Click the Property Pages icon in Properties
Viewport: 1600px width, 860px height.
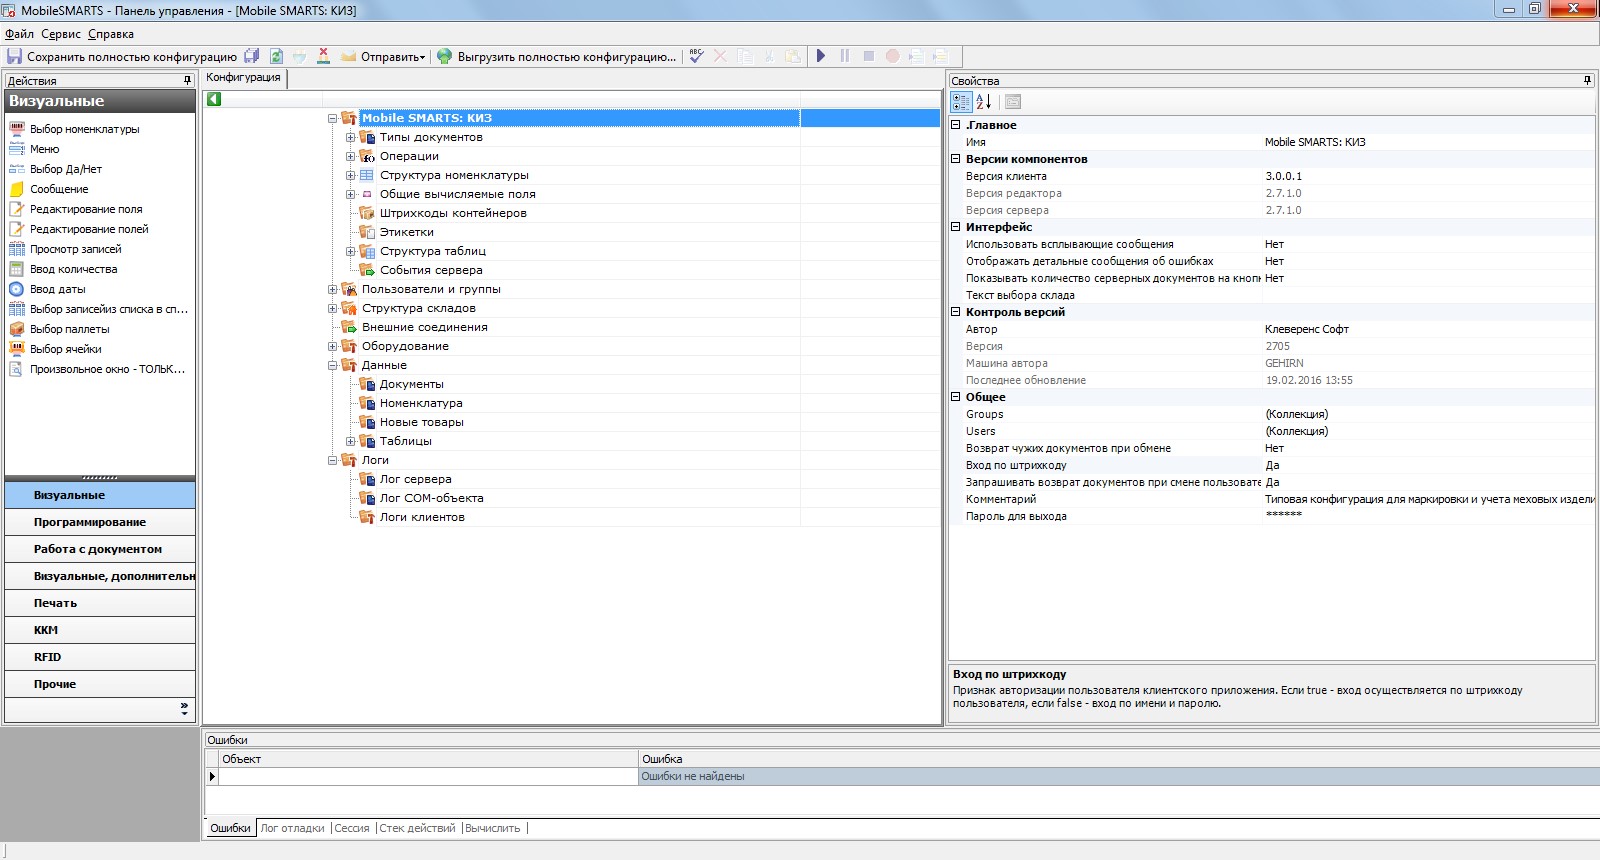point(1013,101)
